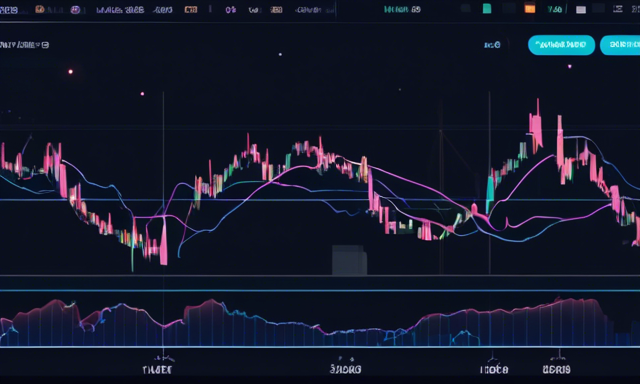
Task: Click the gray rectangular block at the chart bottom
Action: [349, 260]
